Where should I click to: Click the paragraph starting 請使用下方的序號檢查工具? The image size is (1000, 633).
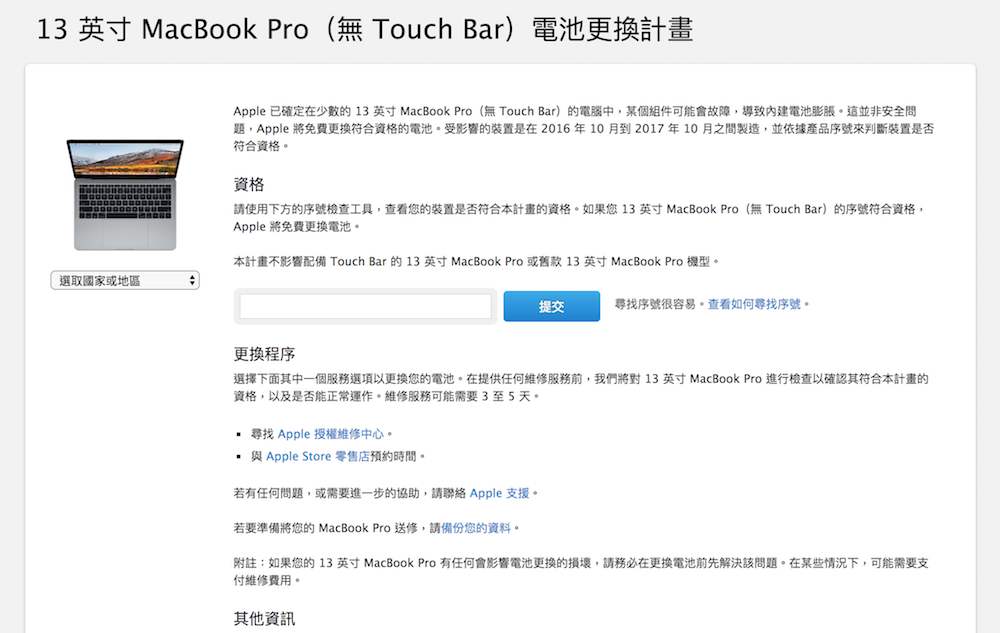579,217
